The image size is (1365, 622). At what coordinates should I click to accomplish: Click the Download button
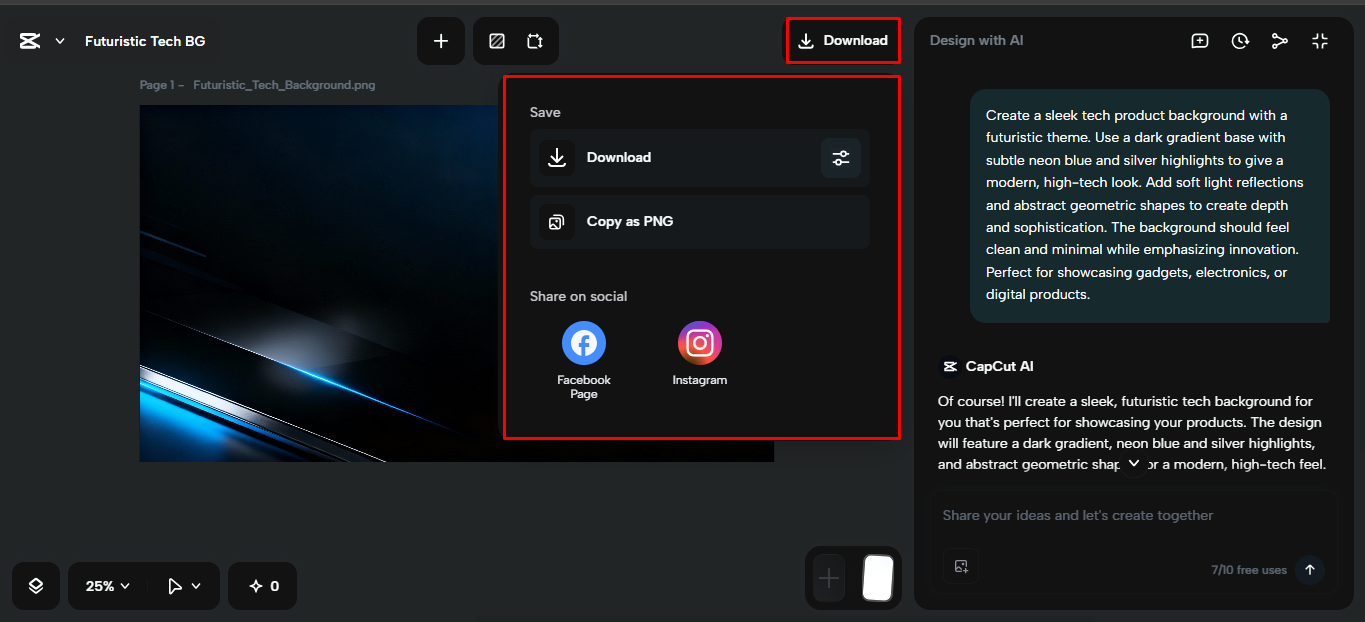[843, 40]
